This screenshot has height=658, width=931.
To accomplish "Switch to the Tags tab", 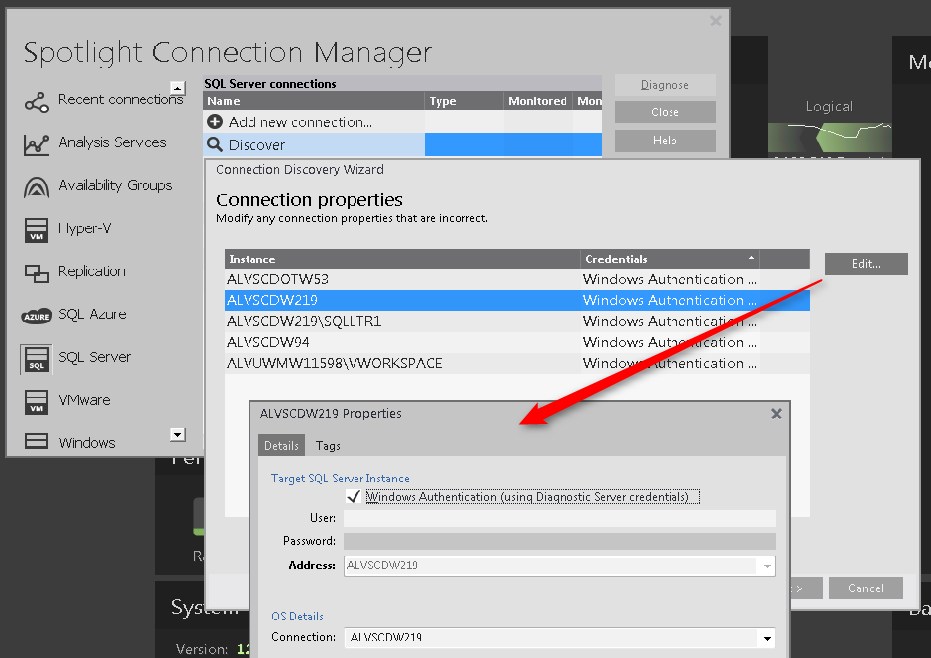I will [x=328, y=445].
